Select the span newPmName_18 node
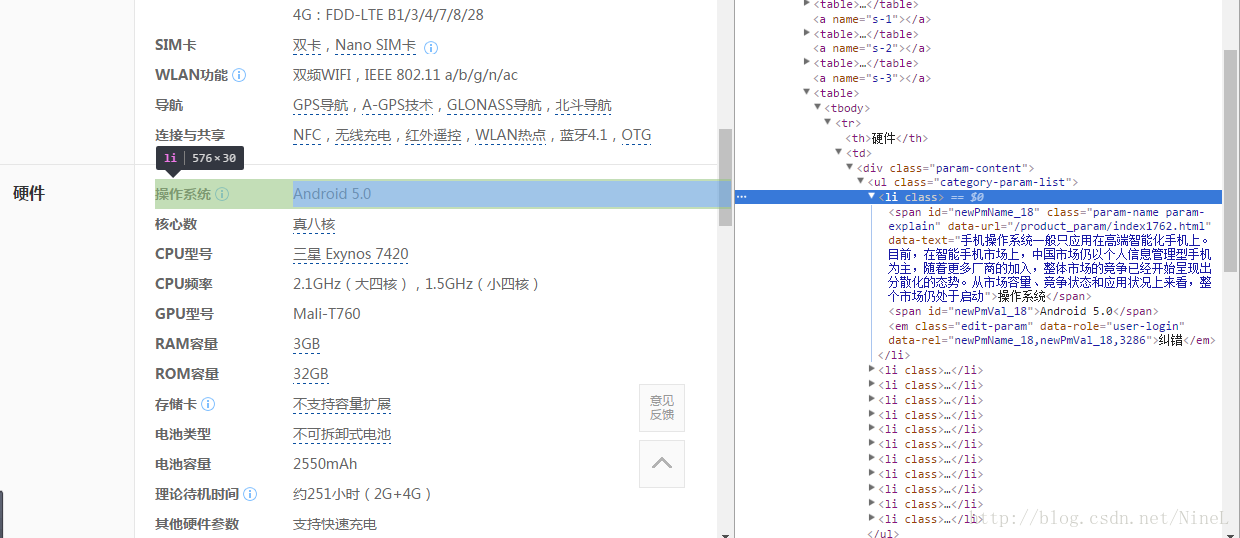Screen dimensions: 1240x538 click(1050, 254)
